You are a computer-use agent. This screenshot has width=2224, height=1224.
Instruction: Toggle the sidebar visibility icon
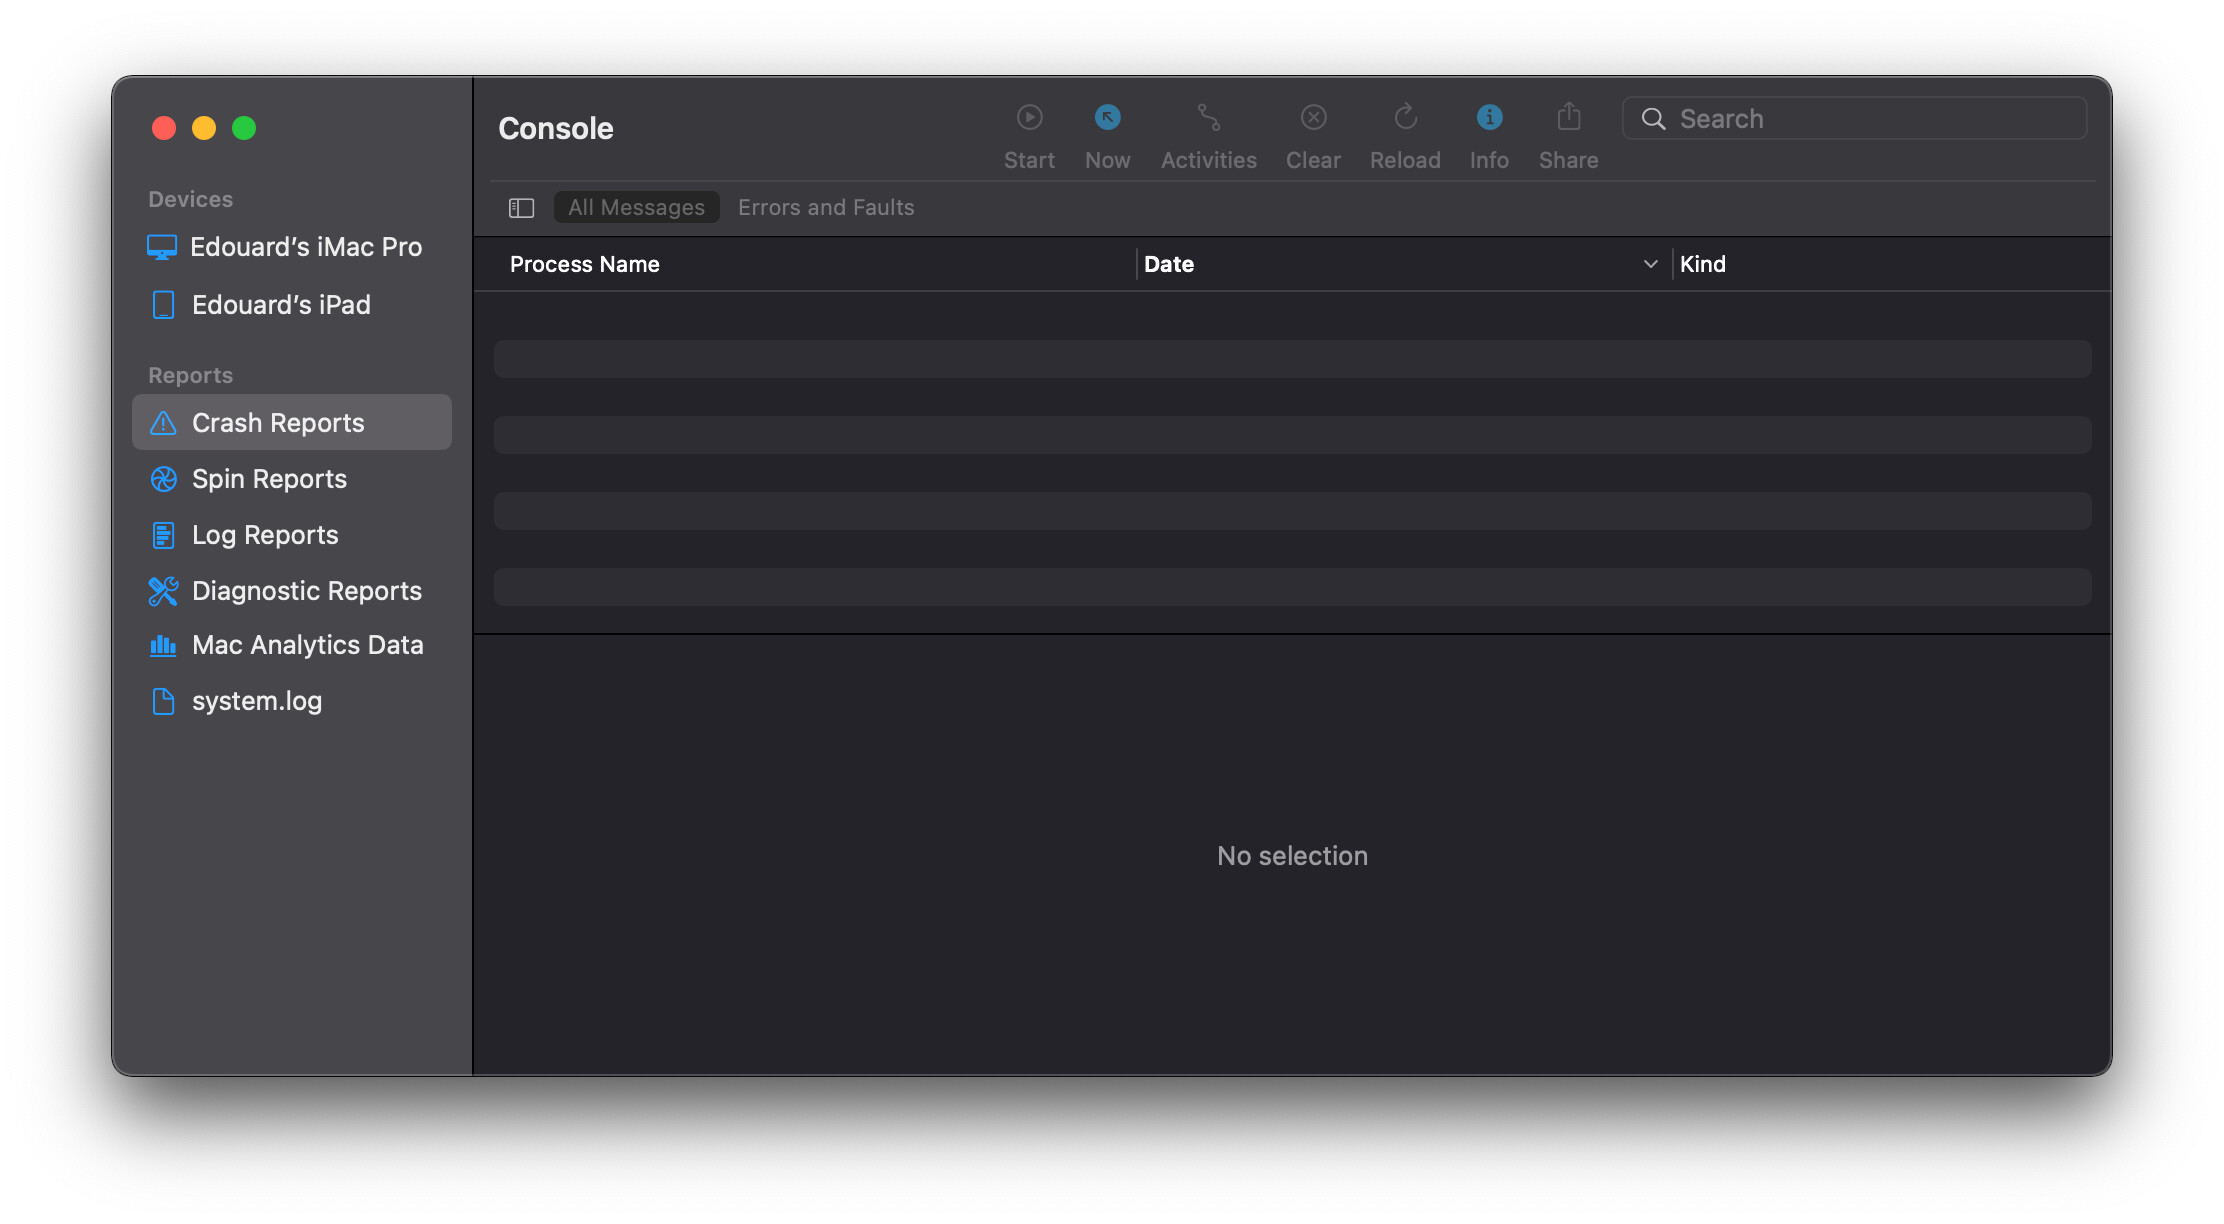pyautogui.click(x=521, y=208)
